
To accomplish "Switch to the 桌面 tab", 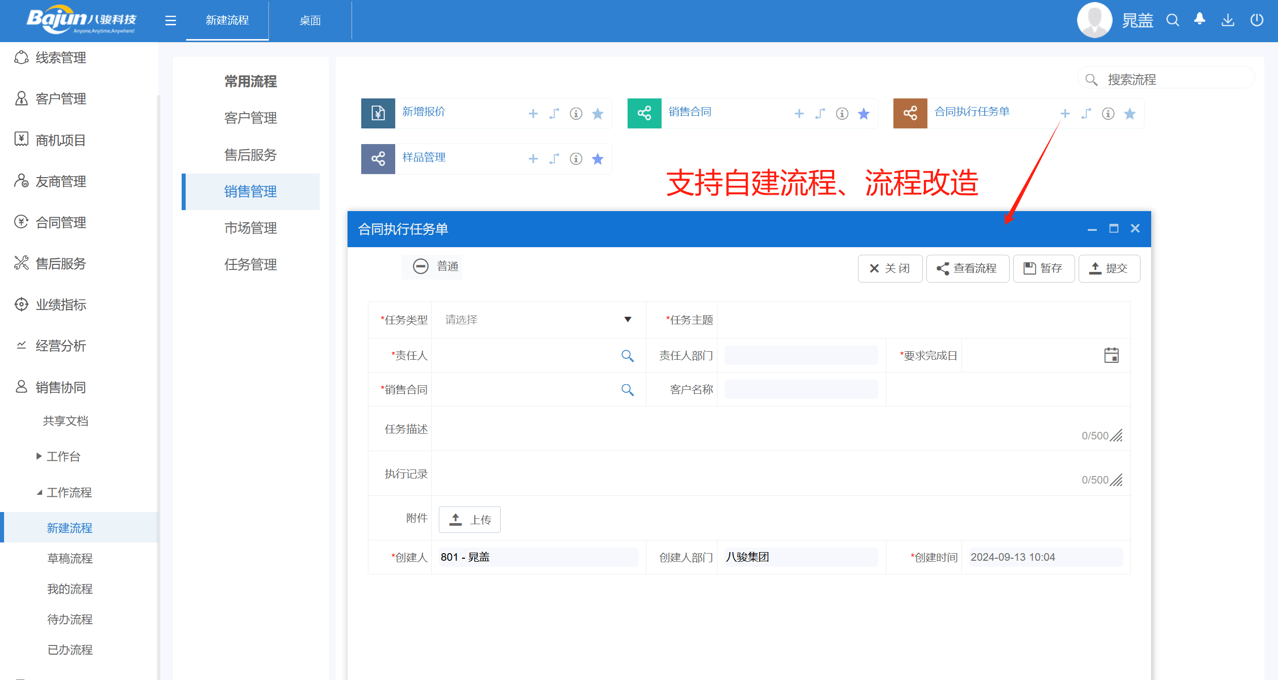I will (x=308, y=19).
